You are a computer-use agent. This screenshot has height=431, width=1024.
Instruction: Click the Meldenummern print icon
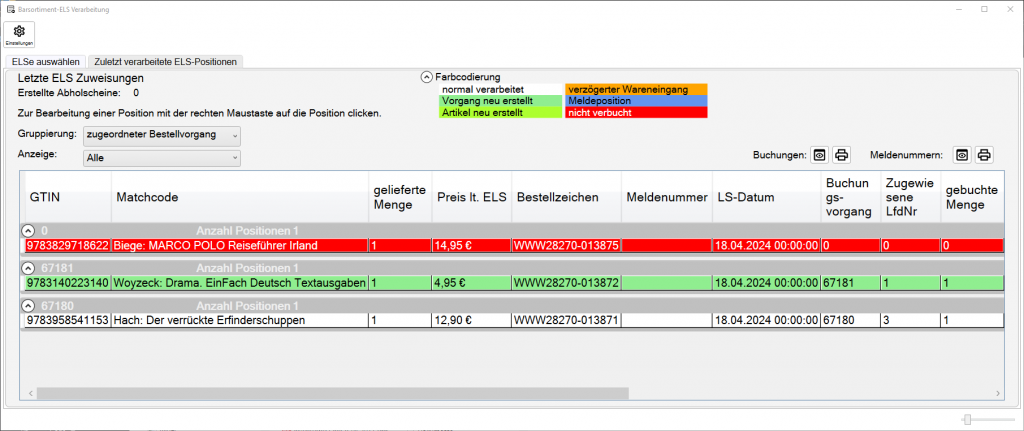click(984, 155)
